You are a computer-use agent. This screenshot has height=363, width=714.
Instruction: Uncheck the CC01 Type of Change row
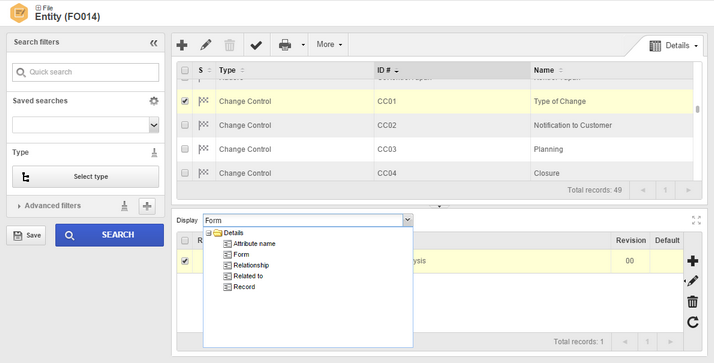(185, 101)
